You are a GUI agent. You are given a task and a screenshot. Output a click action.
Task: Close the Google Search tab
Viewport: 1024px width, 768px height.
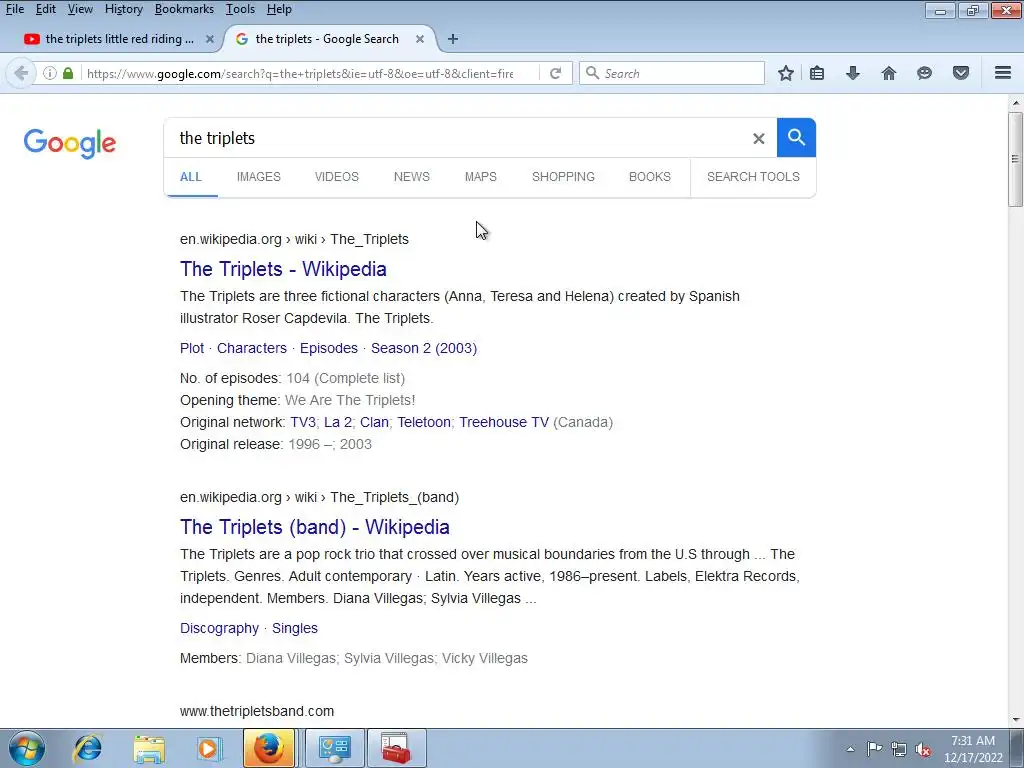(420, 39)
